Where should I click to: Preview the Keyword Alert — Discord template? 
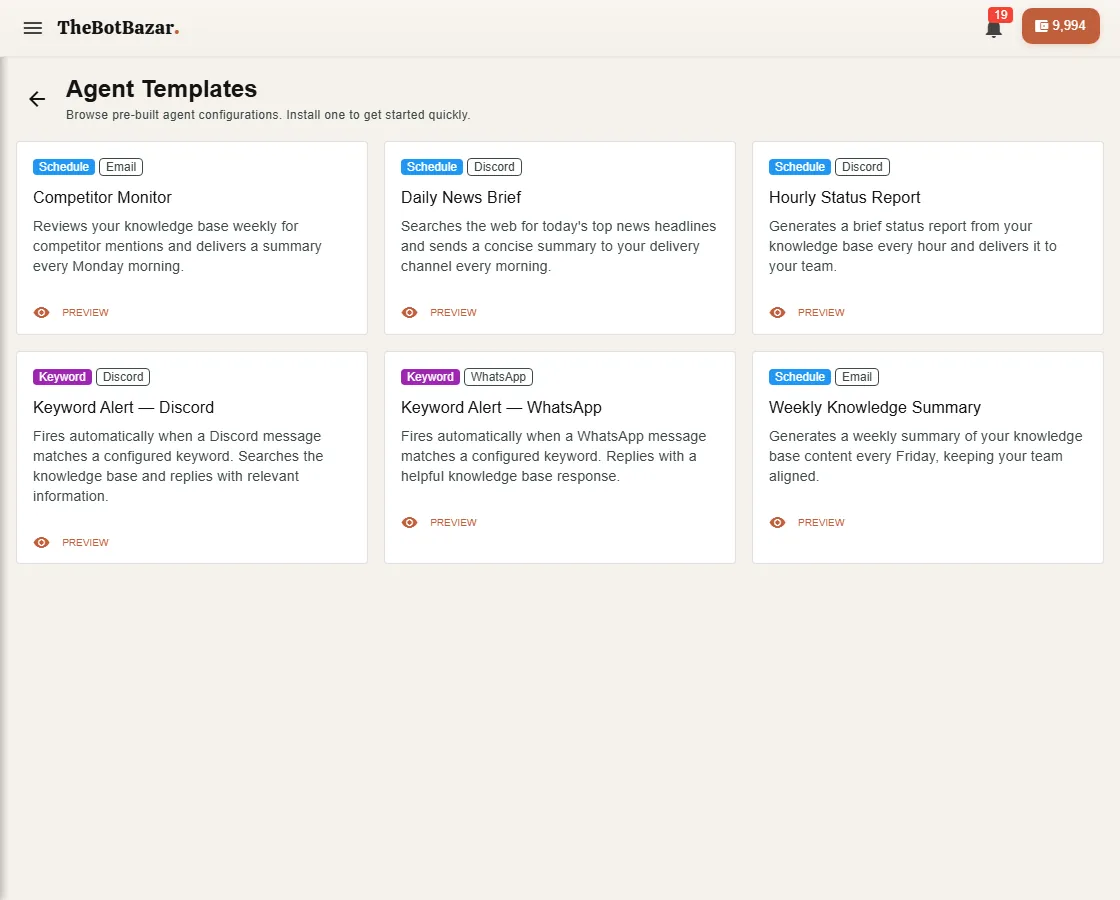[85, 542]
